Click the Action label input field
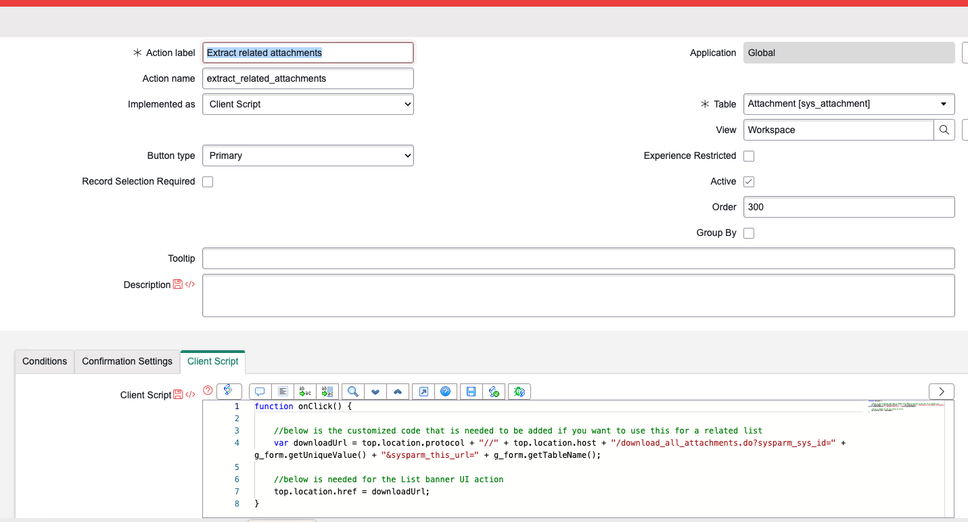Viewport: 968px width, 522px height. click(x=308, y=52)
